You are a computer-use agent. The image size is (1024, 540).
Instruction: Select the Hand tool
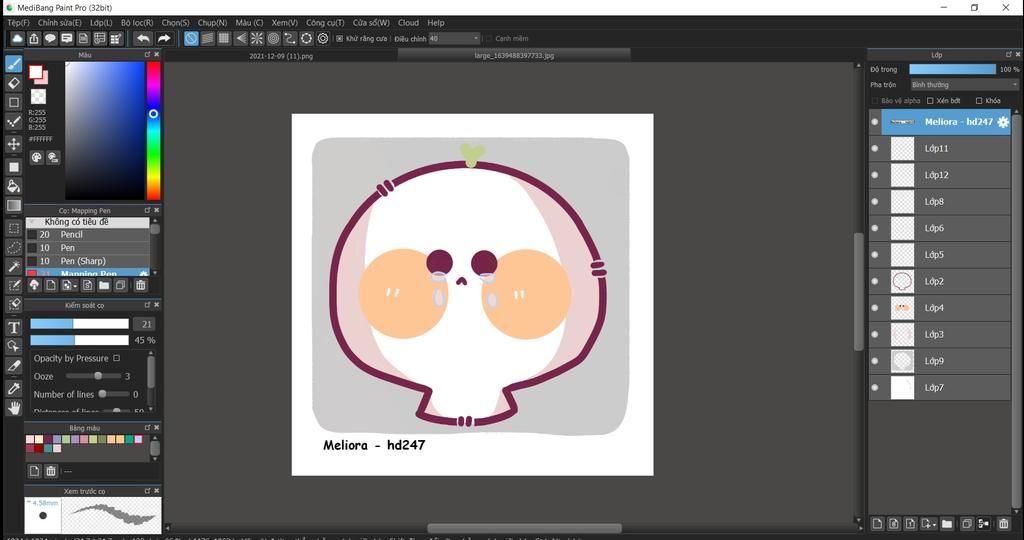14,407
